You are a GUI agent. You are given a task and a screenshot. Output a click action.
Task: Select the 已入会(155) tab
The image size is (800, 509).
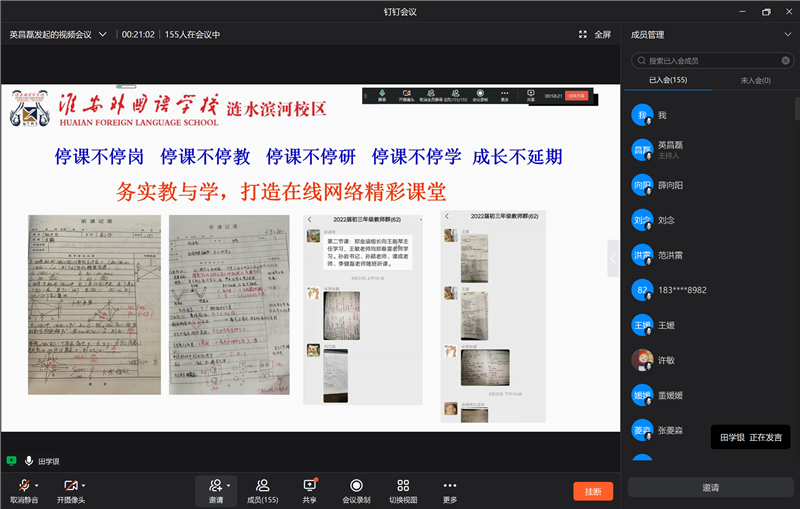pos(668,80)
